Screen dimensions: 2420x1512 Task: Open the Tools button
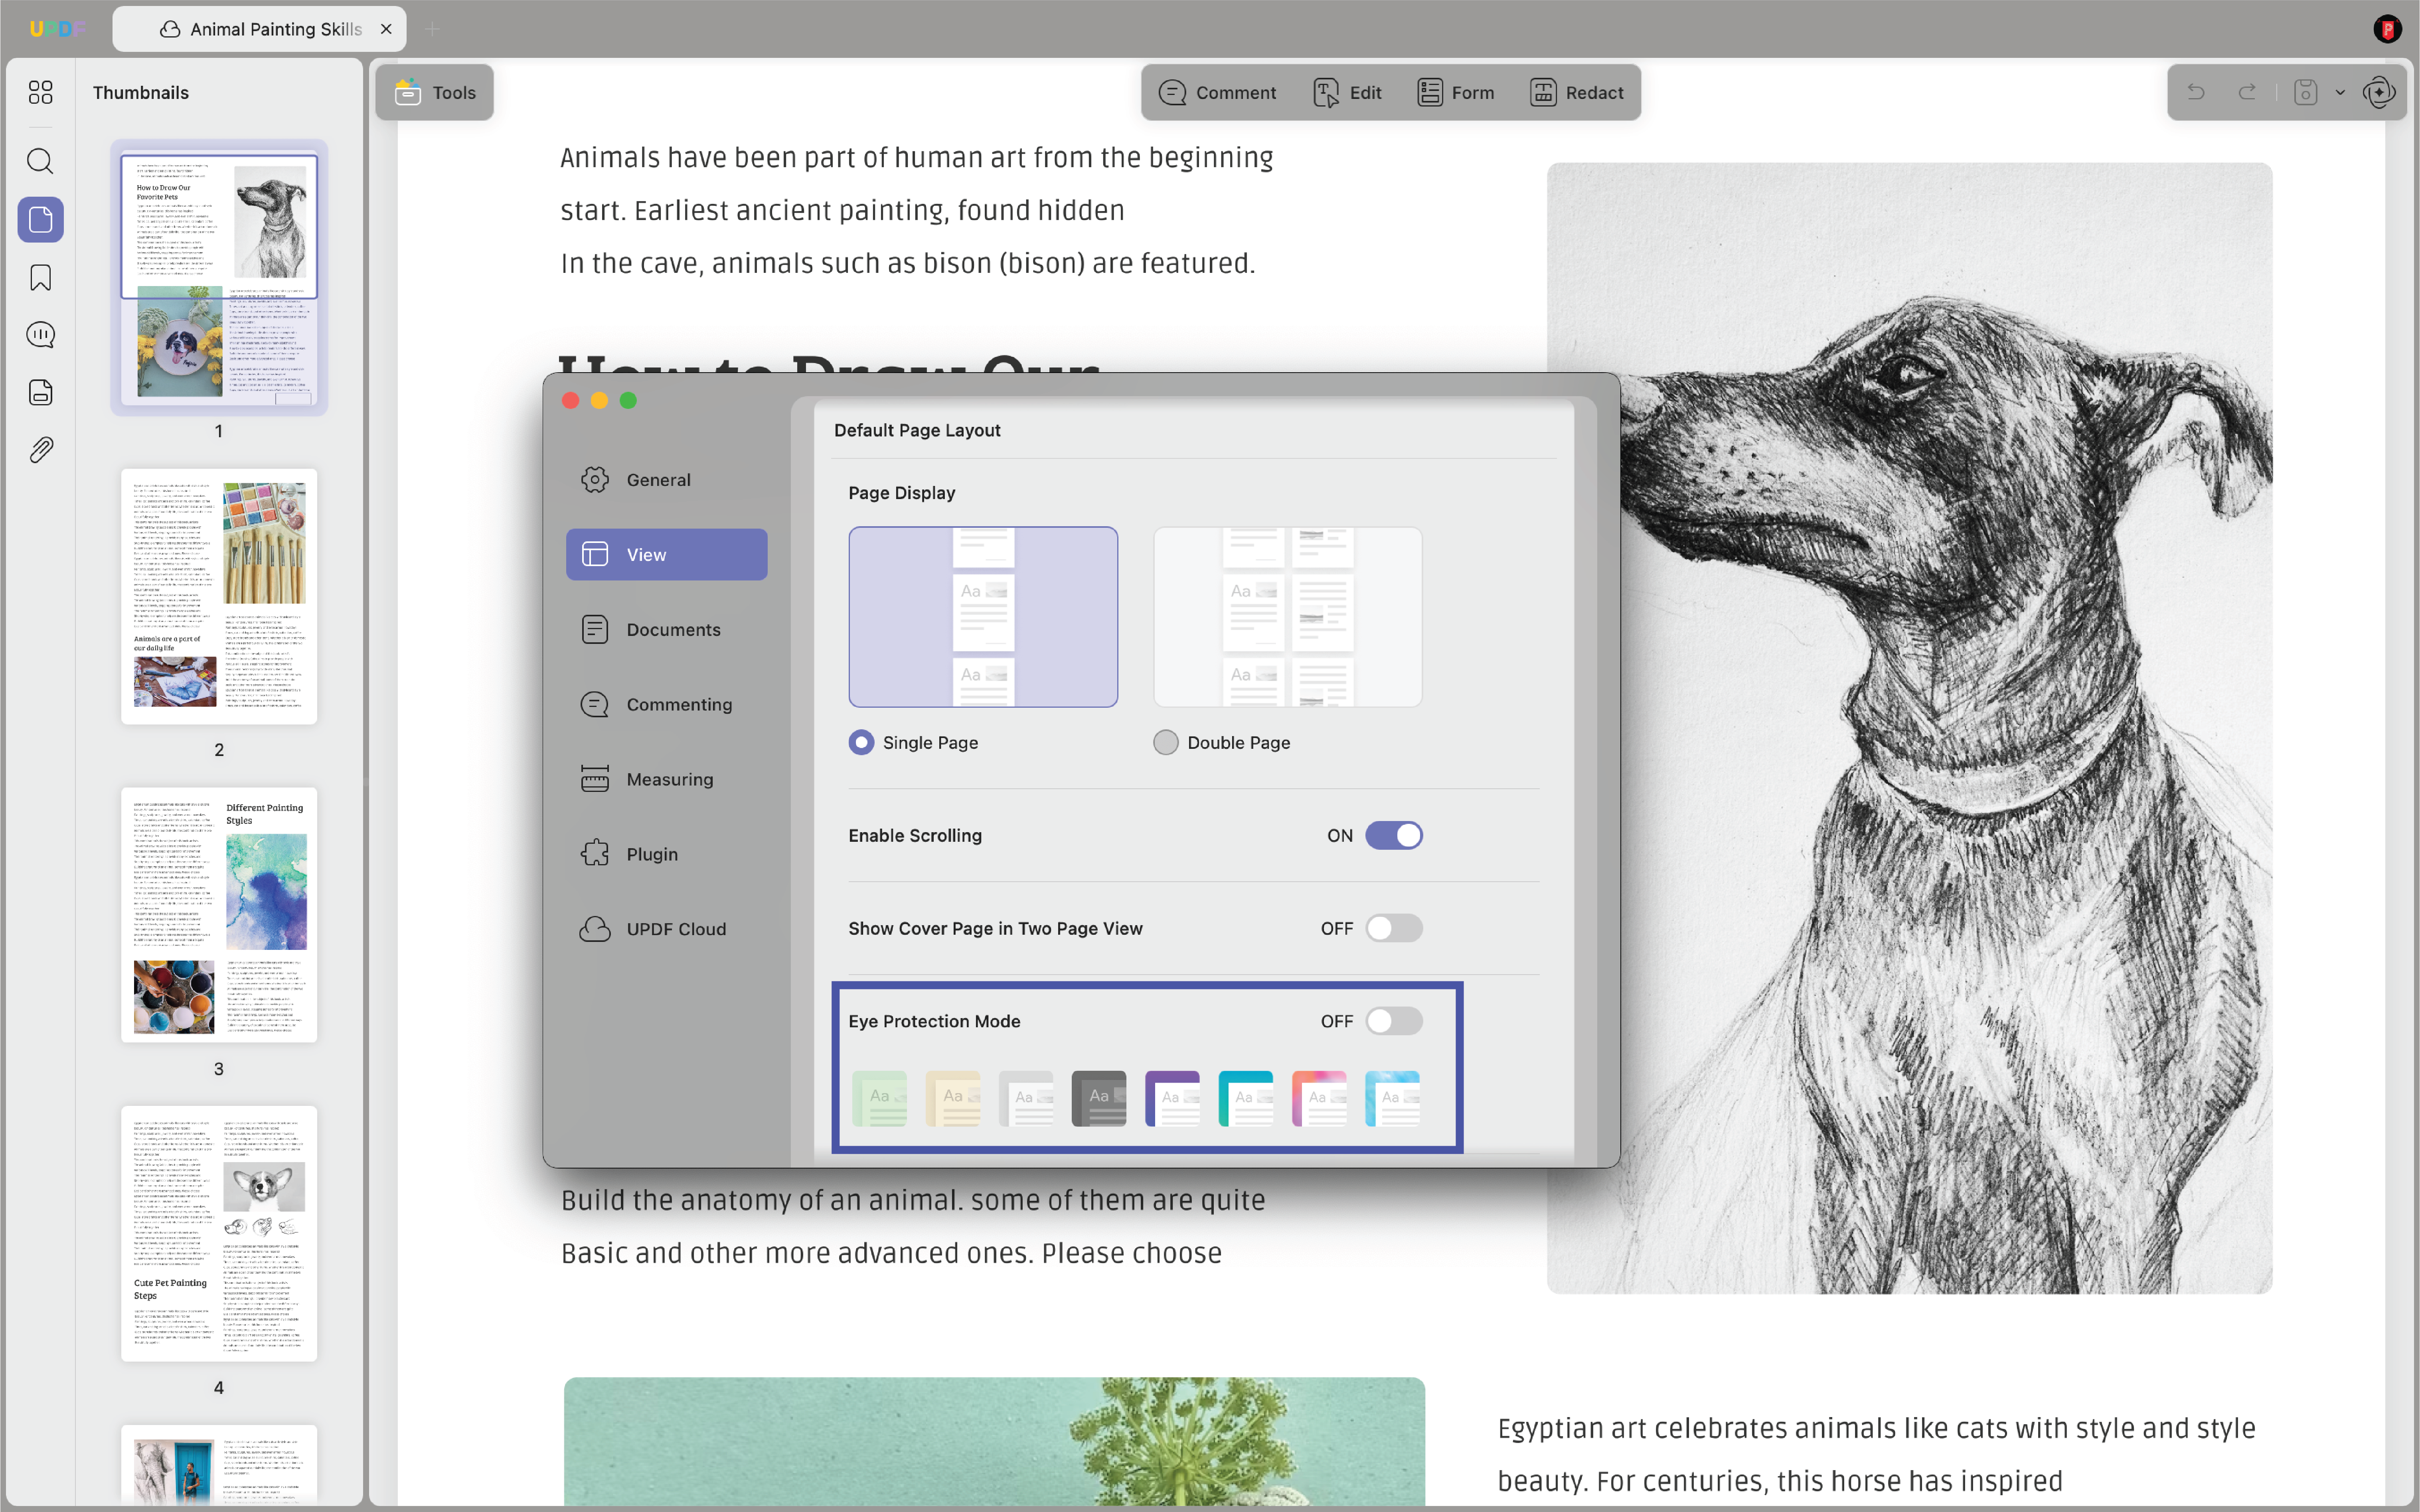coord(435,92)
